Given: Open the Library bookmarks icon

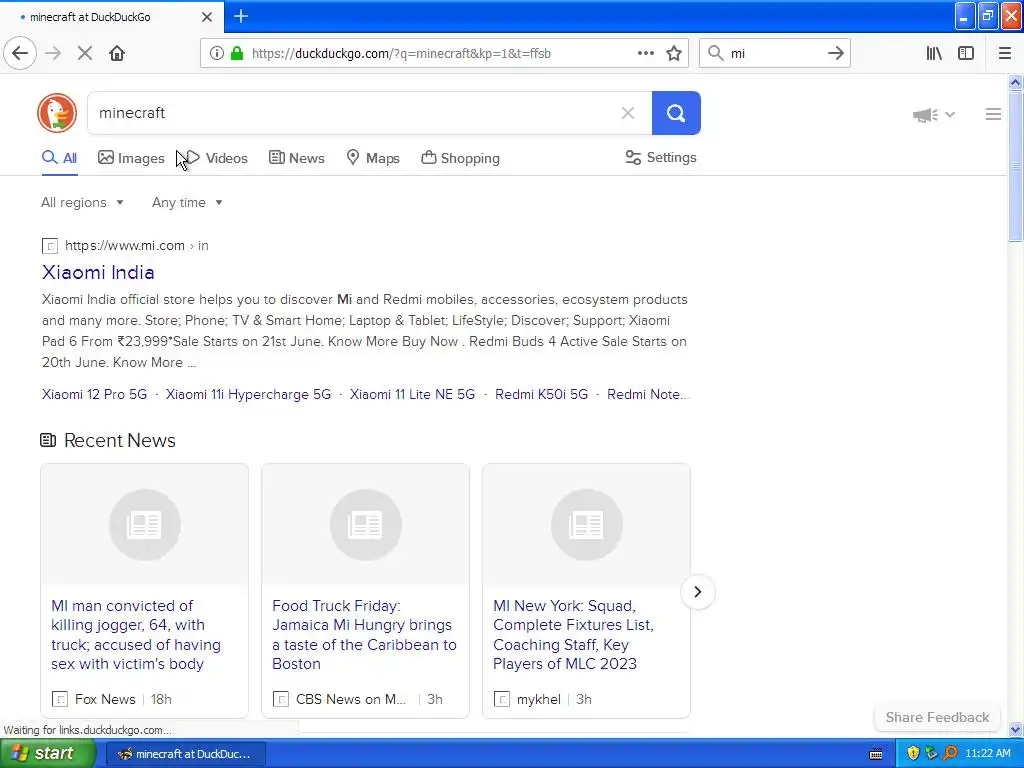Looking at the screenshot, I should (x=934, y=54).
